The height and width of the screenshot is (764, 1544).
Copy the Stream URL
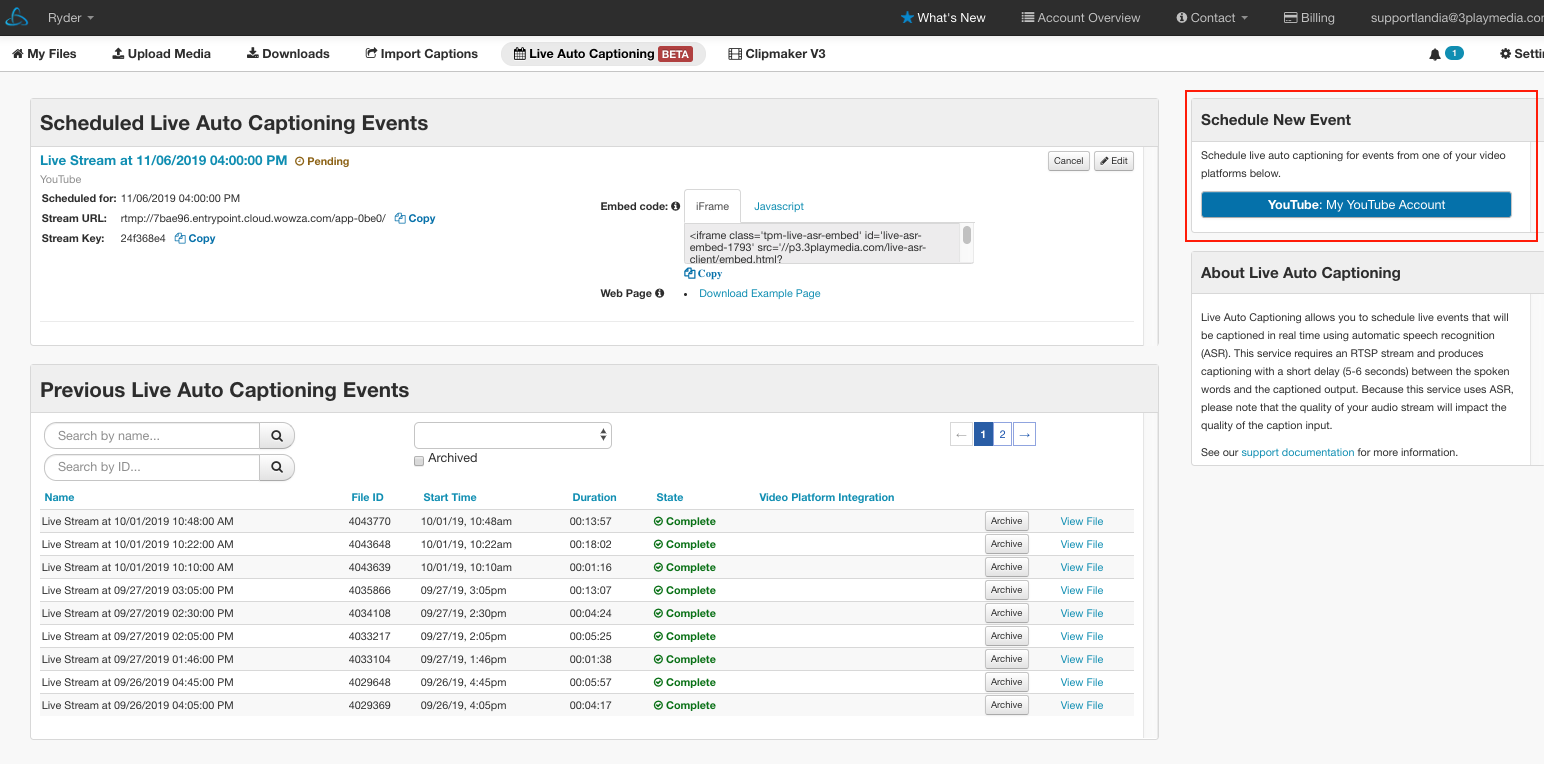[415, 219]
